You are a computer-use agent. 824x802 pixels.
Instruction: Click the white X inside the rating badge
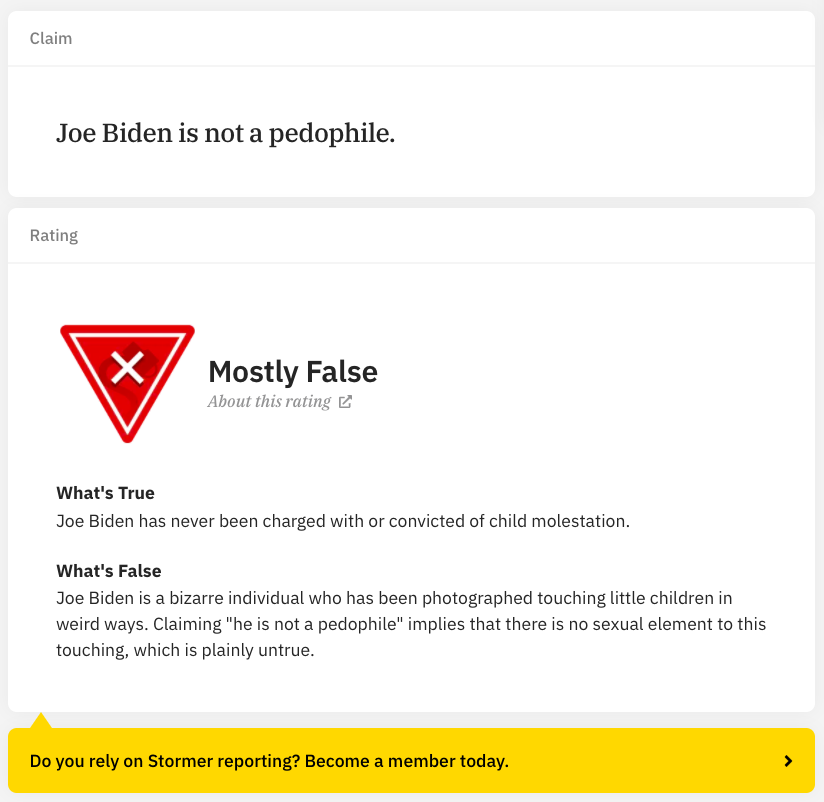pyautogui.click(x=127, y=368)
